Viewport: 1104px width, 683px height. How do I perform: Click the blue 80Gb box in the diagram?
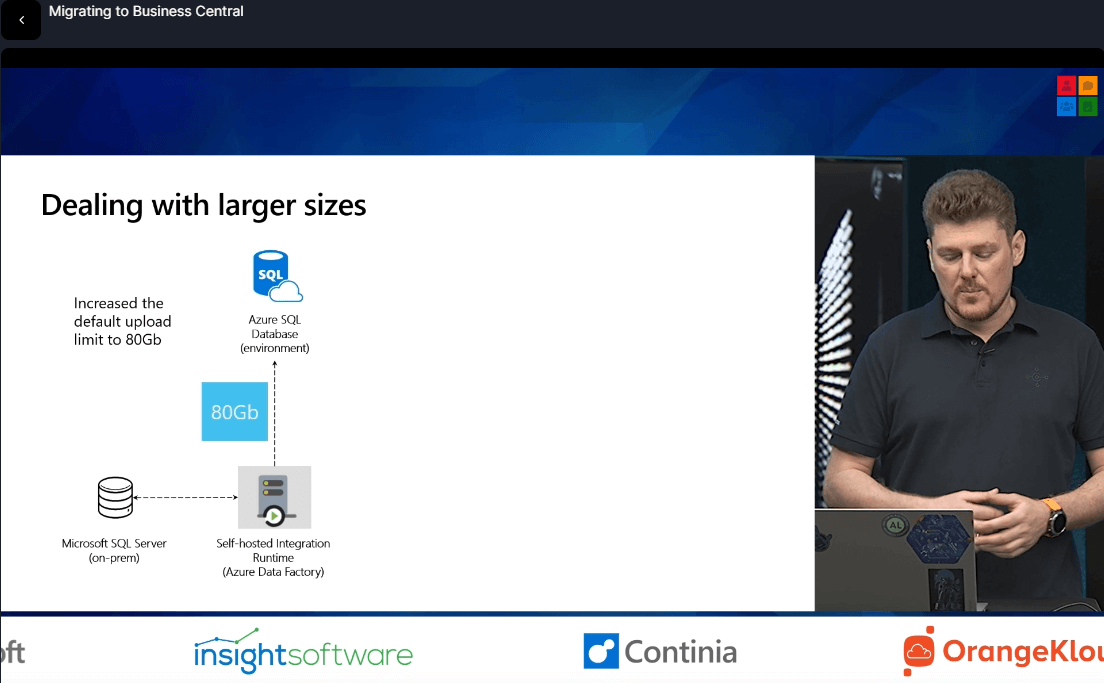pos(234,411)
